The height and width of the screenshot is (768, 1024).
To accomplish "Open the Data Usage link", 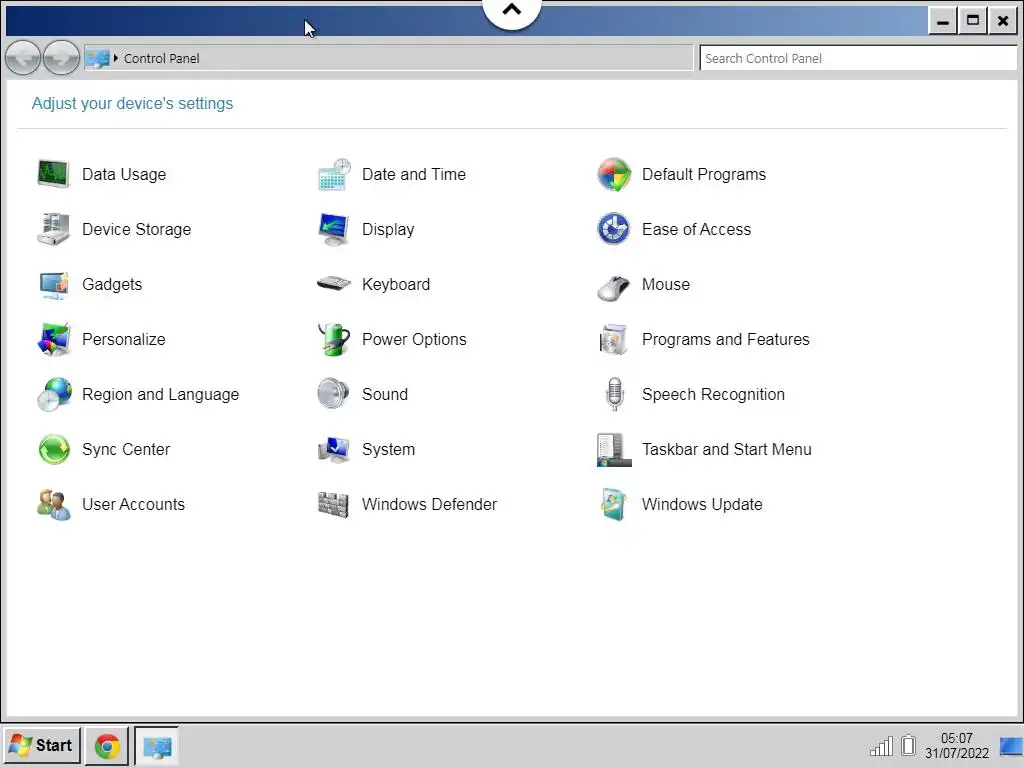I will 124,174.
